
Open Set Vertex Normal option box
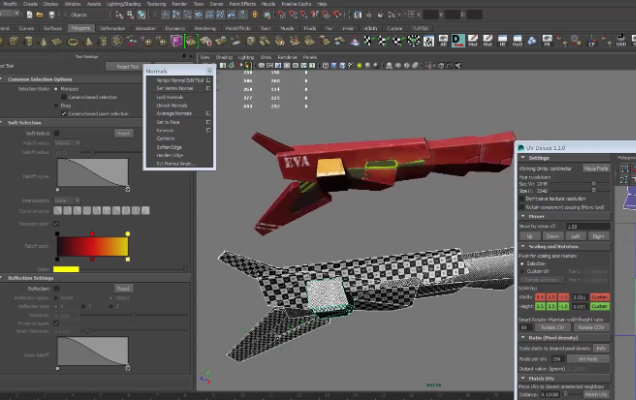(208, 88)
